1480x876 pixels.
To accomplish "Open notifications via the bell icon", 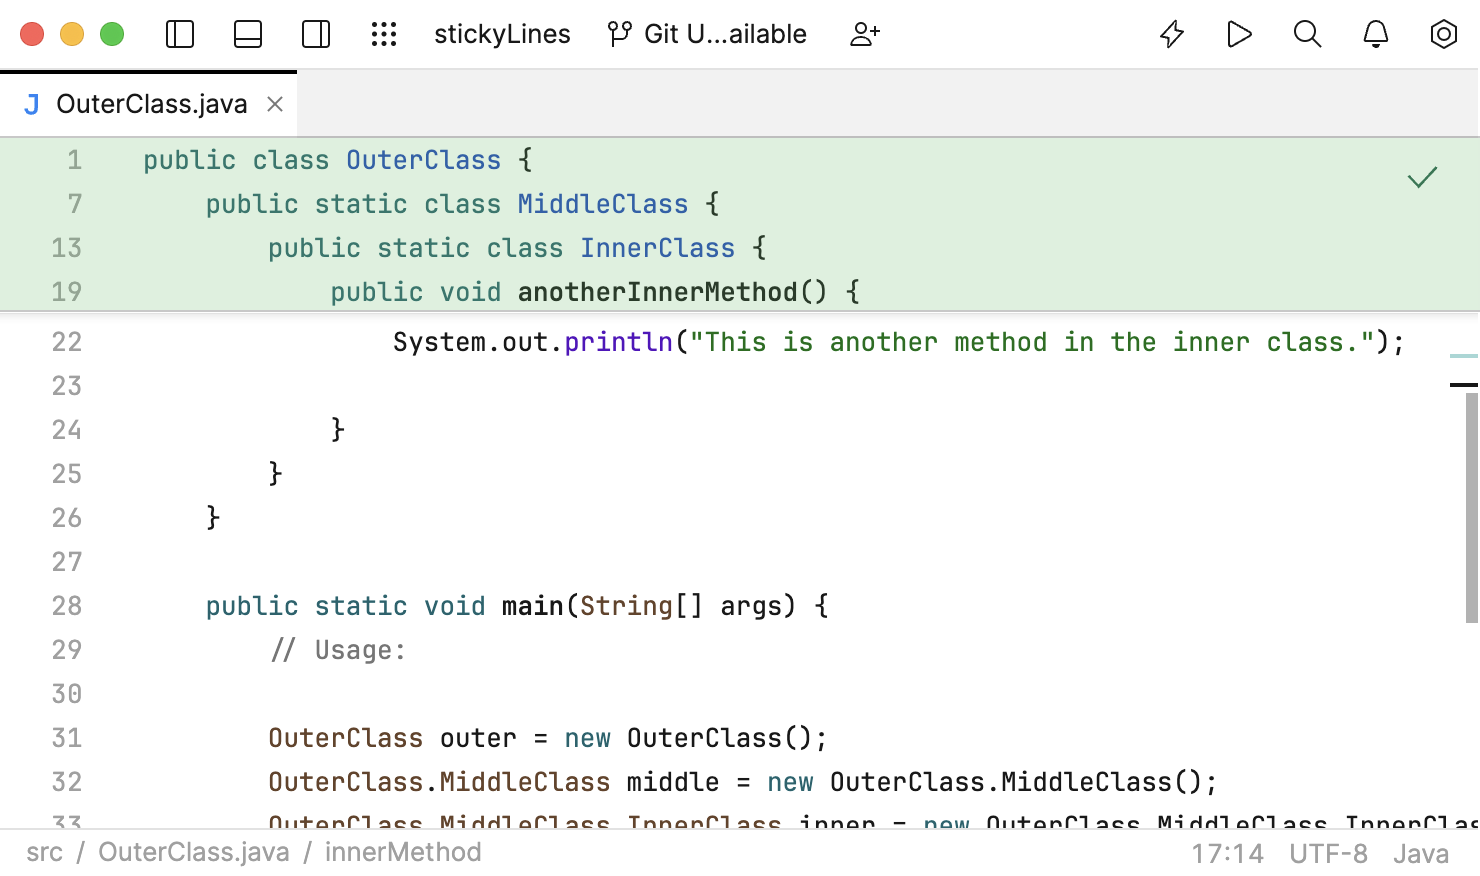I will (x=1375, y=34).
